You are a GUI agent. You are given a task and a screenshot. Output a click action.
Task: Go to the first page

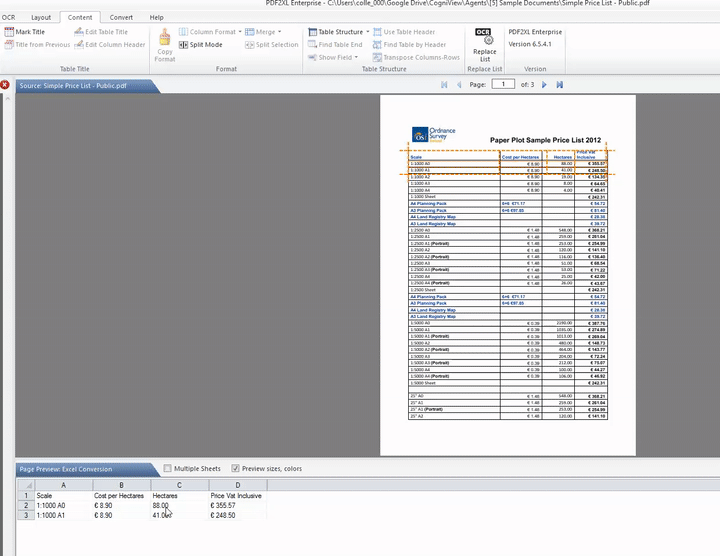pos(444,86)
